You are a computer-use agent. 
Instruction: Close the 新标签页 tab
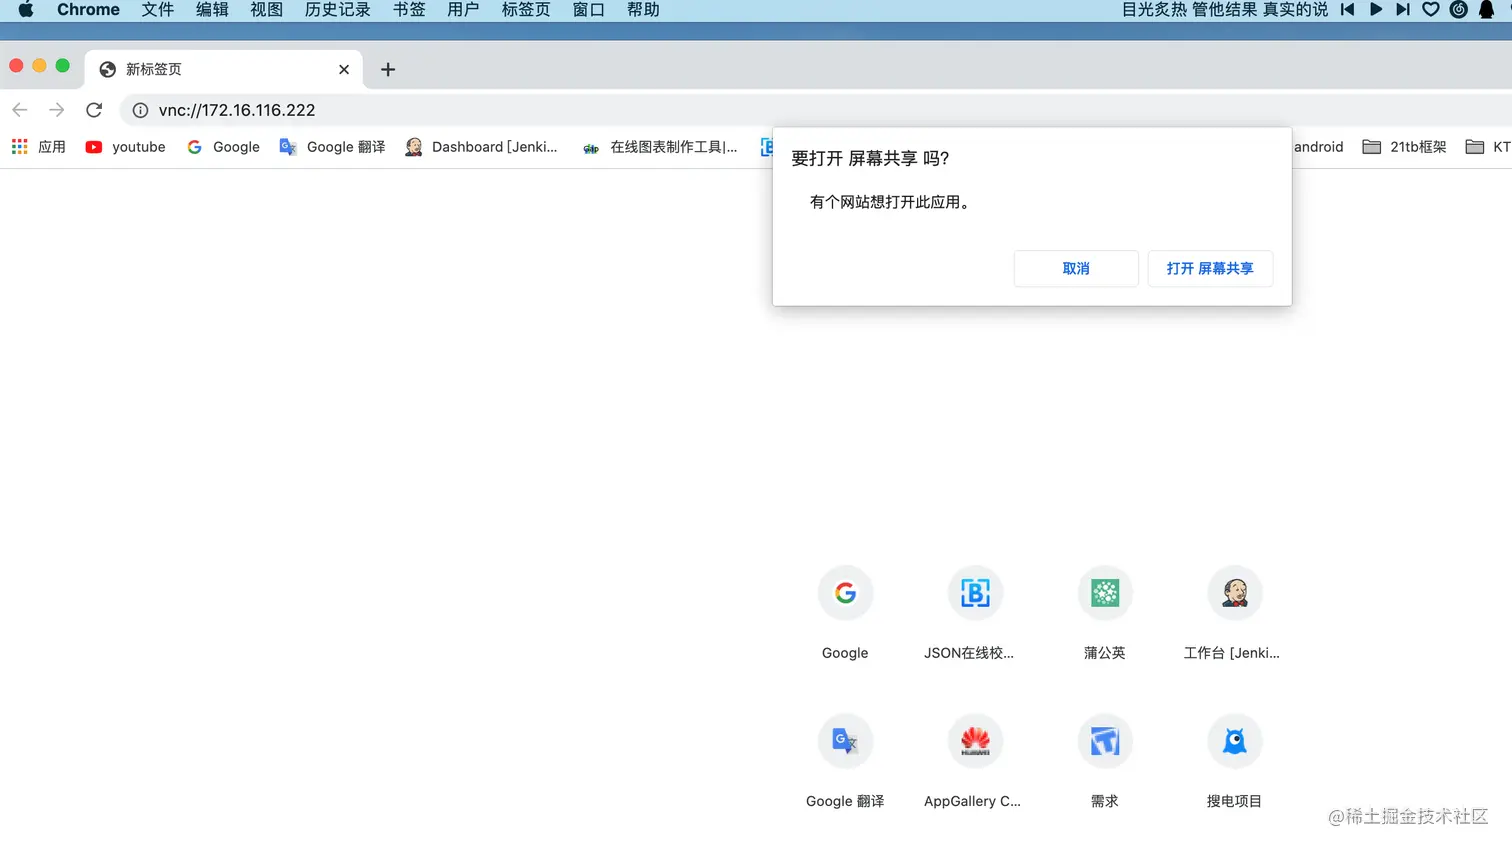pos(344,69)
